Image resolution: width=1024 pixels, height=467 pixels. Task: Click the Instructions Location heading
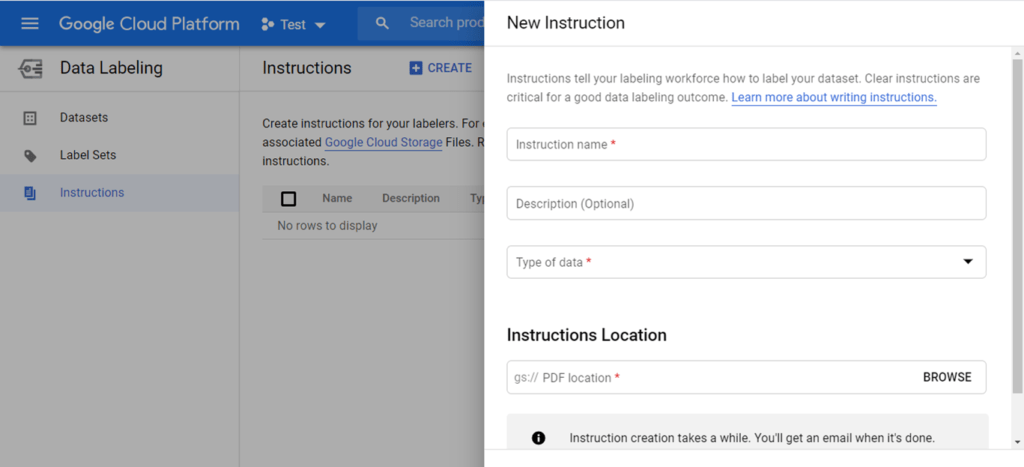tap(586, 335)
